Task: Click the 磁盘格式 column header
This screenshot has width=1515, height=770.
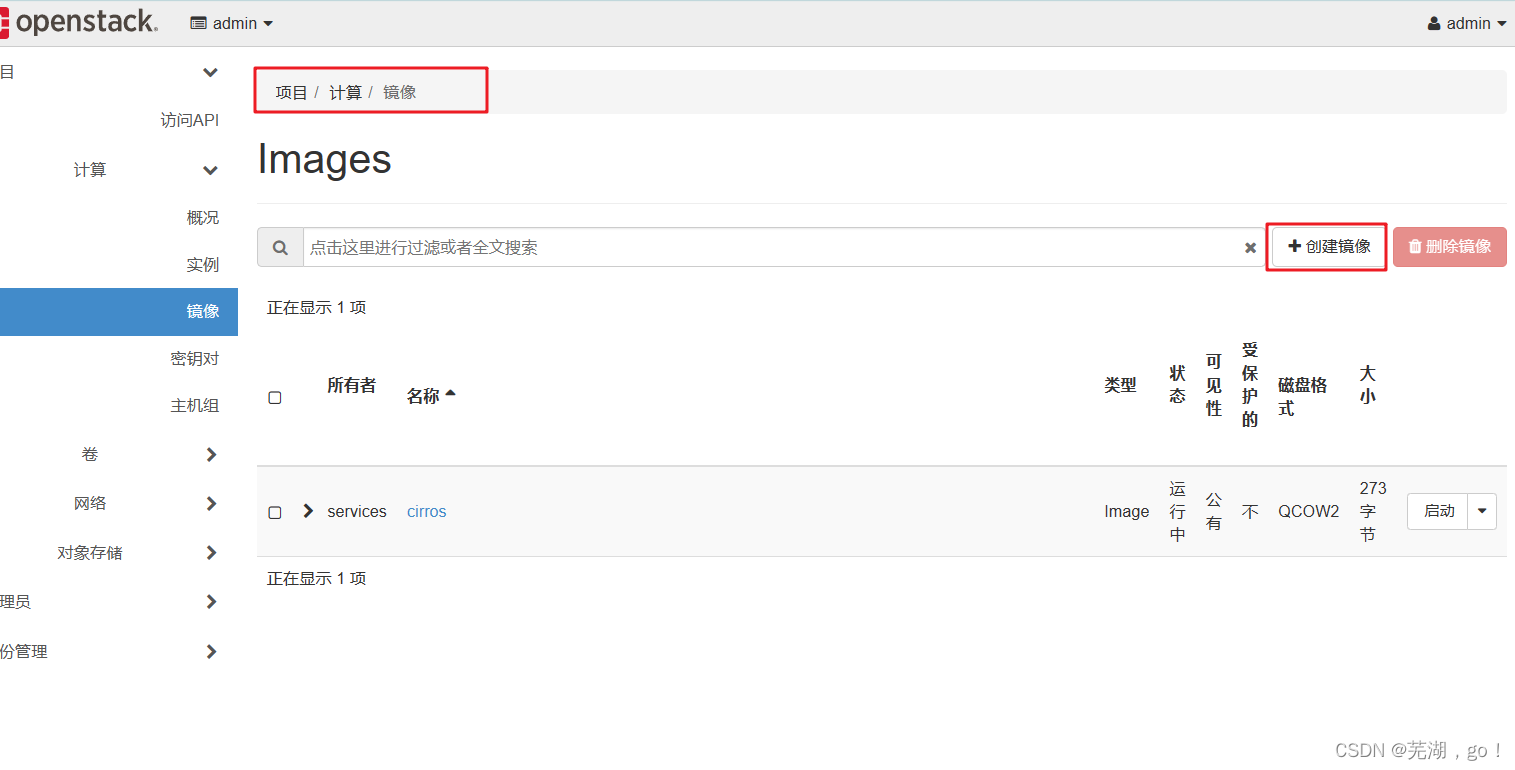Action: tap(1303, 397)
